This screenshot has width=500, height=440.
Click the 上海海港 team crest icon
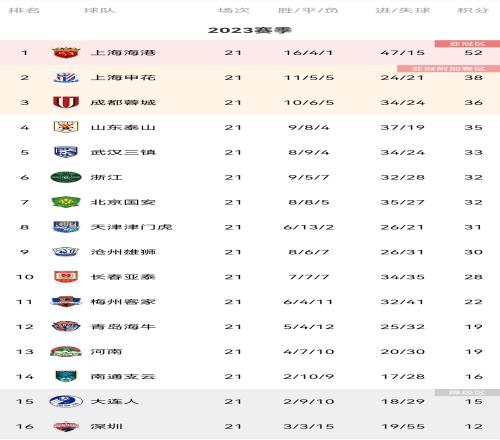click(66, 52)
